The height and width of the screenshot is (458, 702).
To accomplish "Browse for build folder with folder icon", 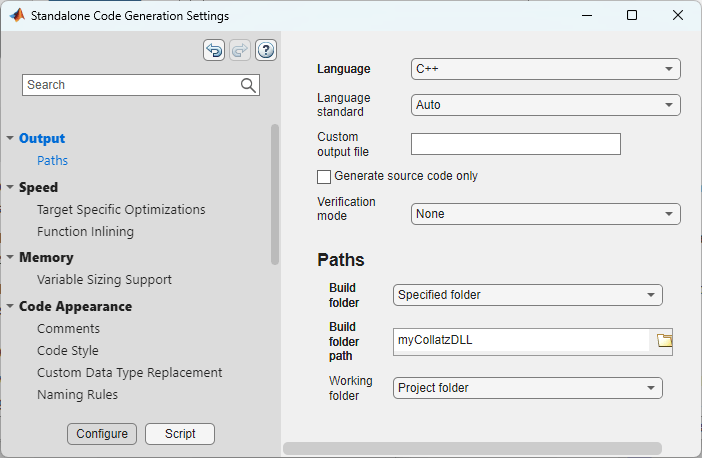I will point(664,341).
